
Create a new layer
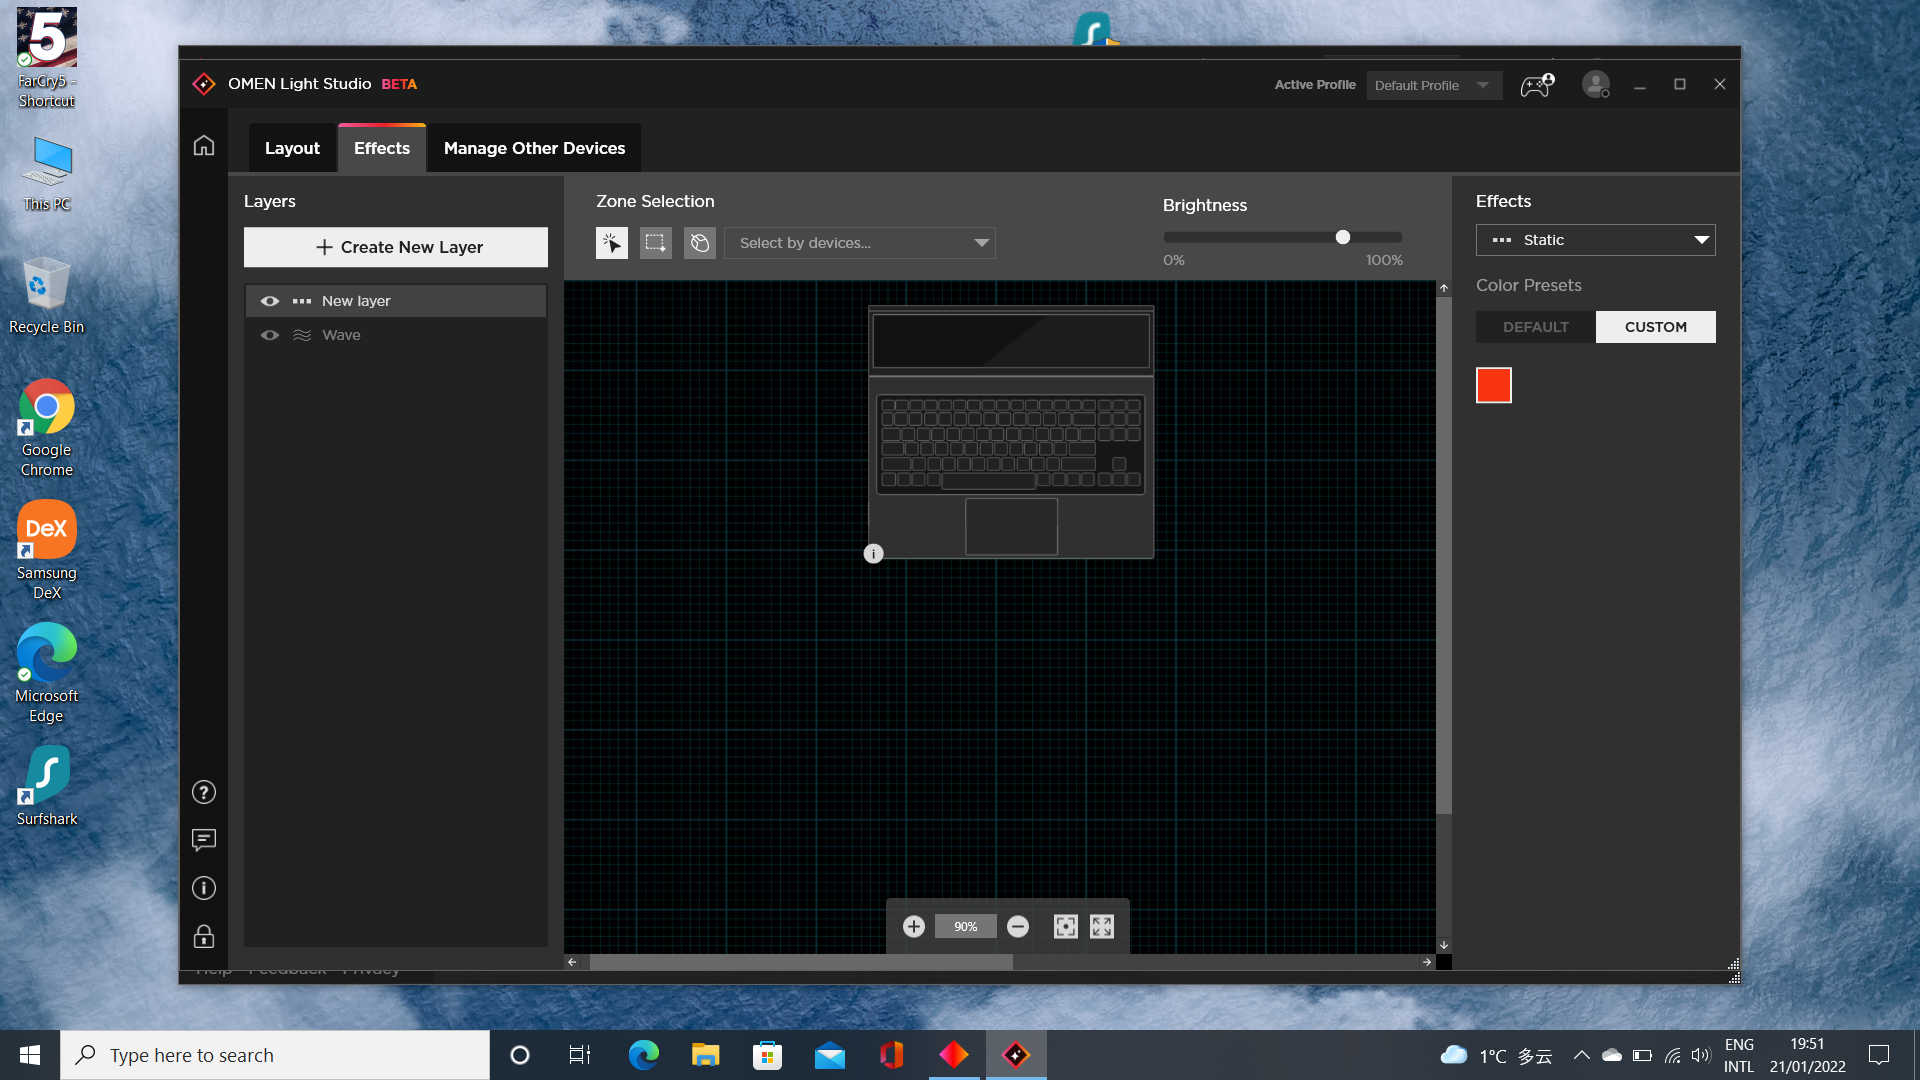pos(396,246)
